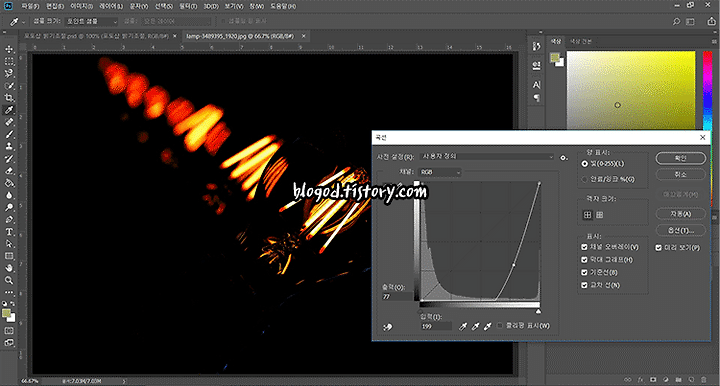Select the Brush tool
720x386 pixels.
point(9,134)
